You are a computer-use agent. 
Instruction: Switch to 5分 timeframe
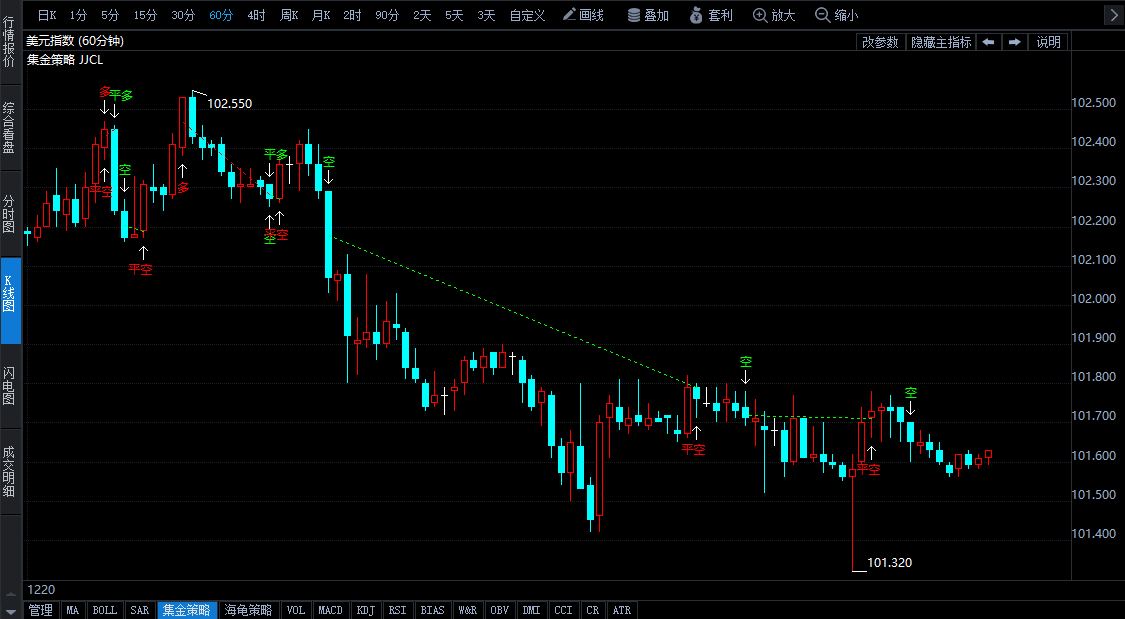coord(110,15)
